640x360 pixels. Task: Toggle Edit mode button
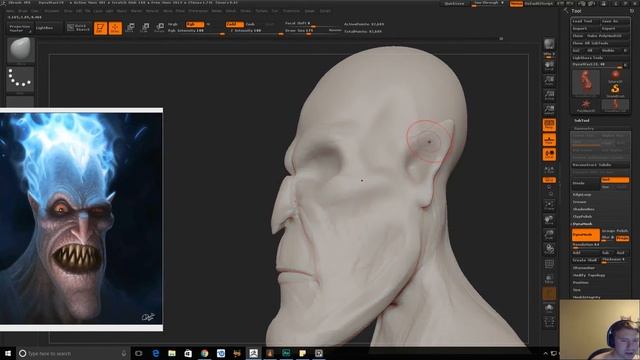click(x=100, y=28)
